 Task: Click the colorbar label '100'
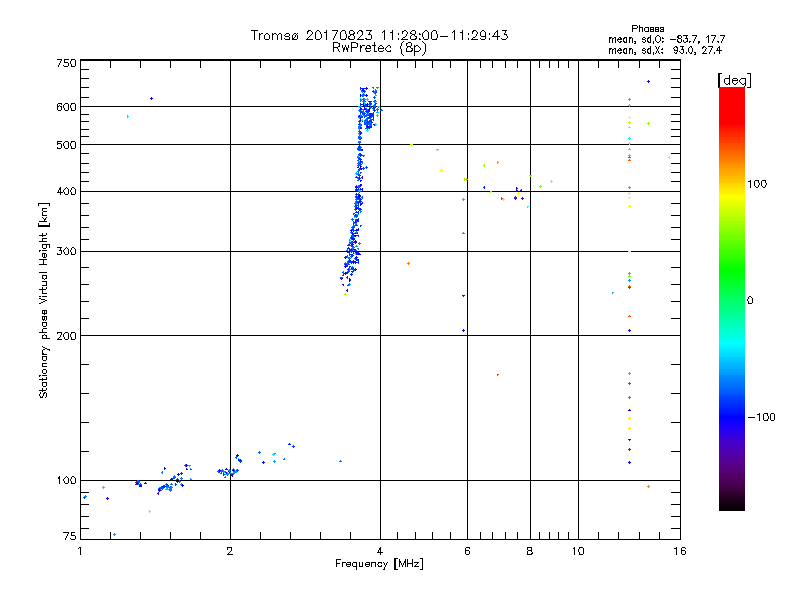click(757, 184)
